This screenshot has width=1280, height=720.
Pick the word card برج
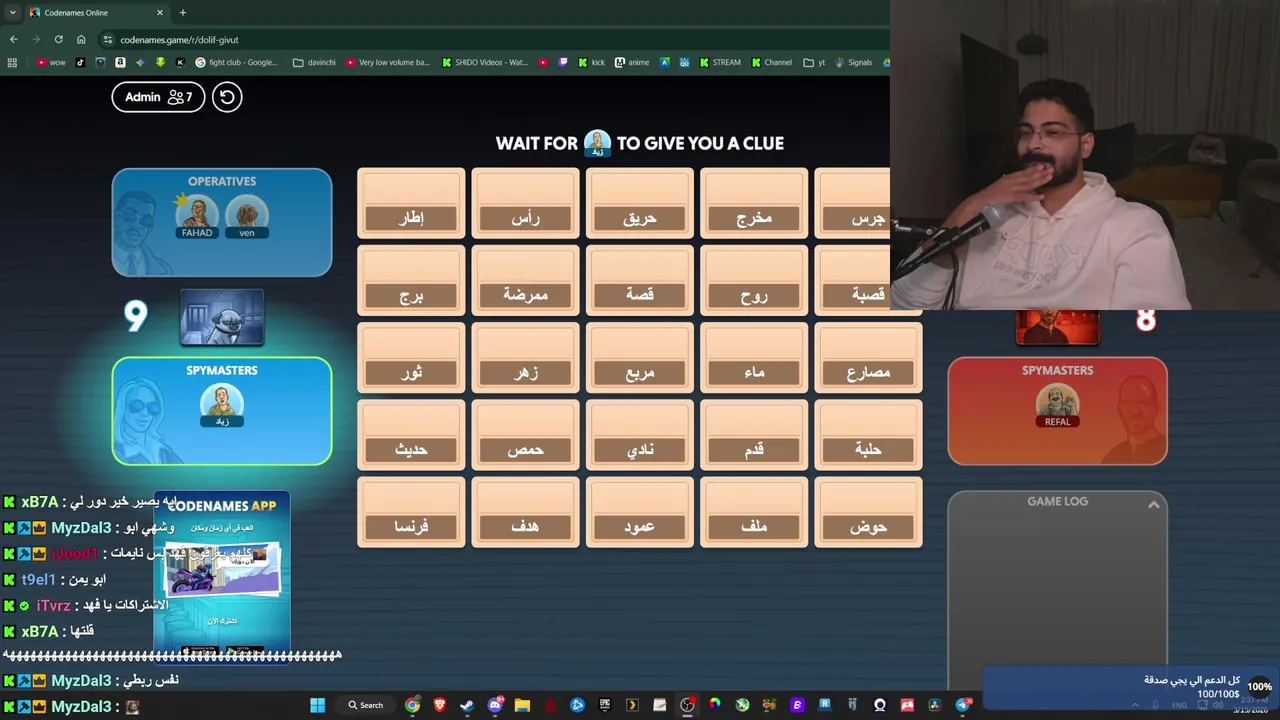click(x=411, y=280)
